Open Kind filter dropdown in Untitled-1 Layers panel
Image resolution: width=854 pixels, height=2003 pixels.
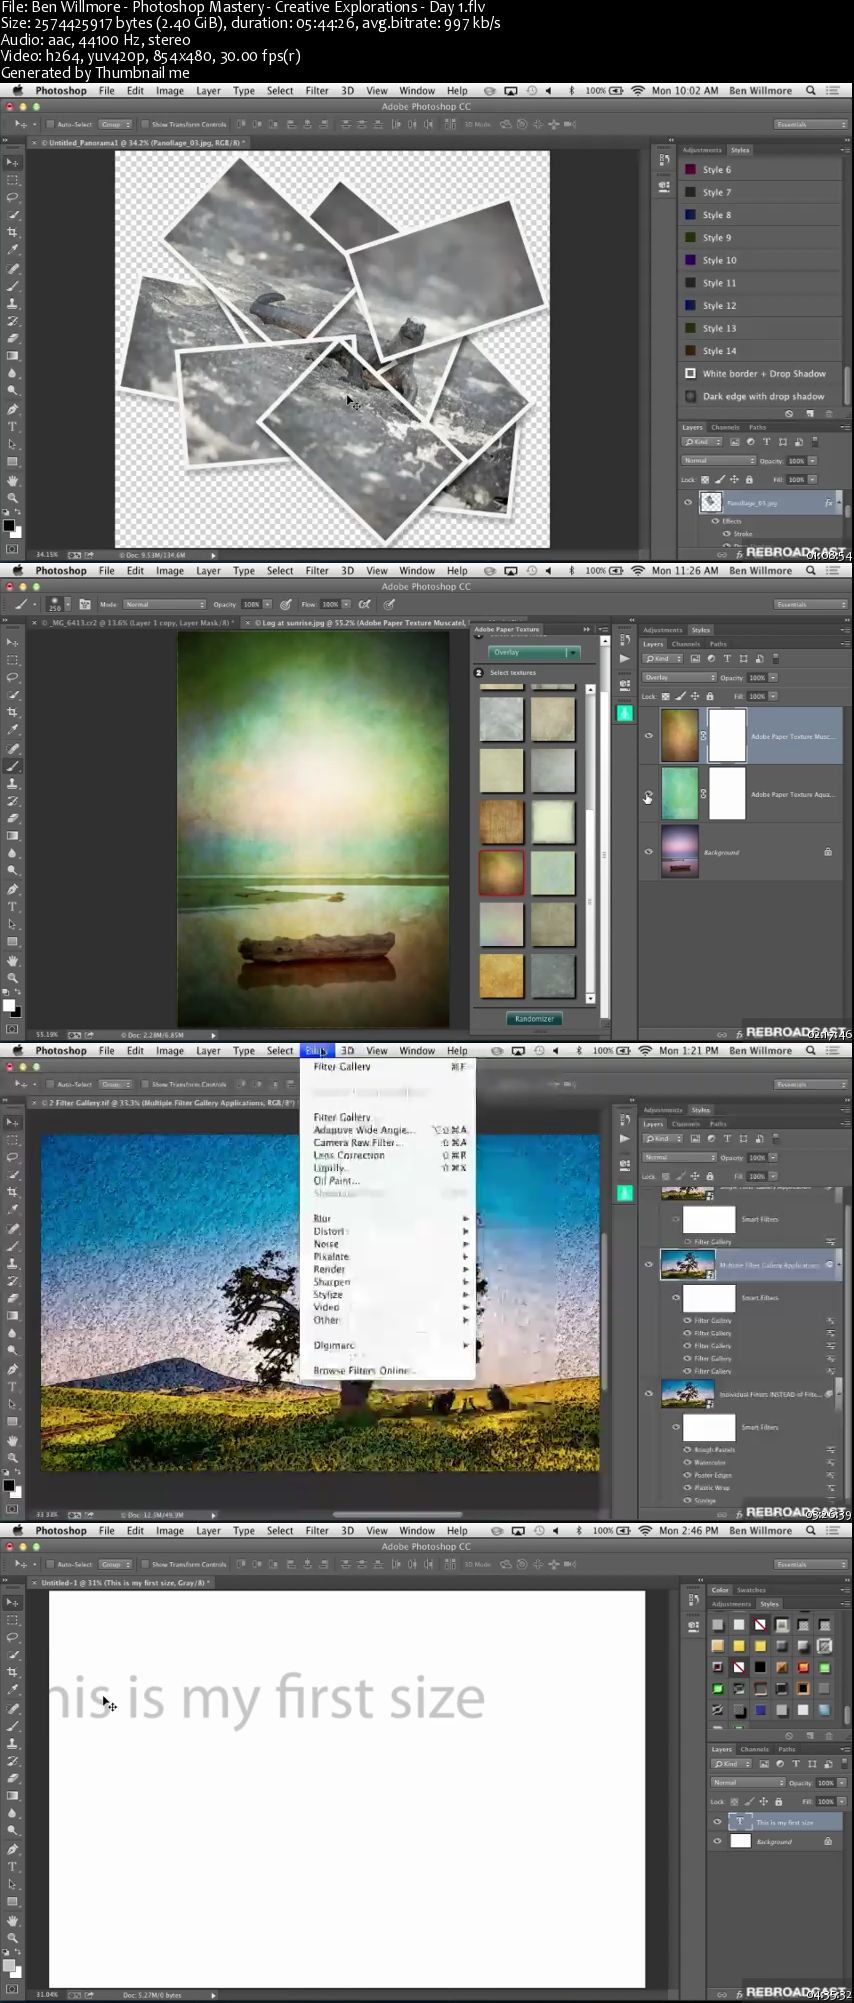731,1764
